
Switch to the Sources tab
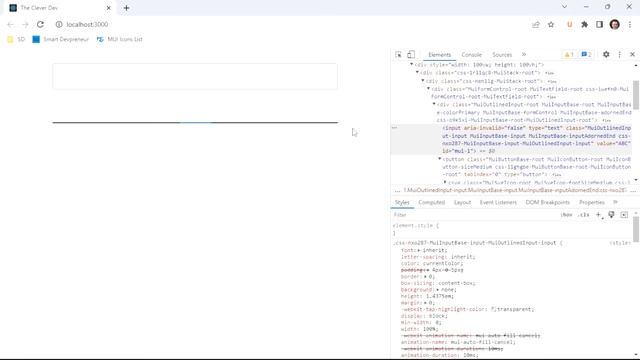tap(502, 55)
